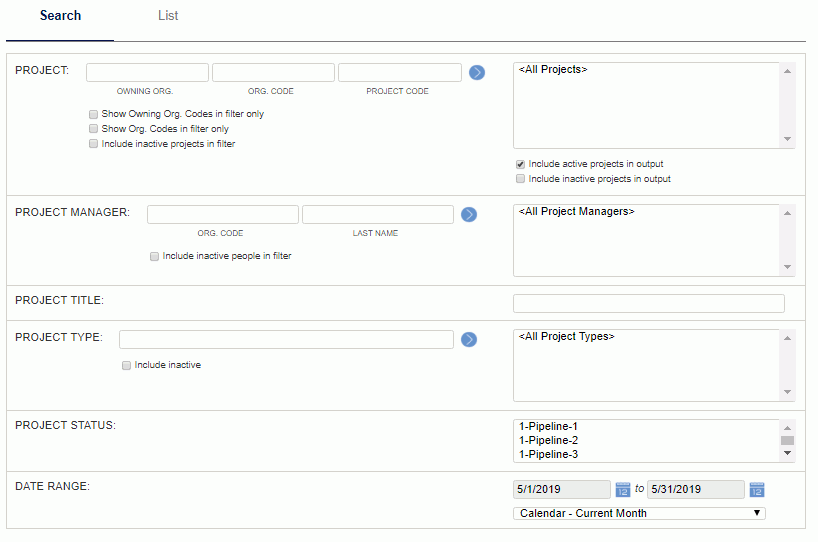This screenshot has width=818, height=542.
Task: Click the down arrow in the Project Types list
Action: coord(787,392)
